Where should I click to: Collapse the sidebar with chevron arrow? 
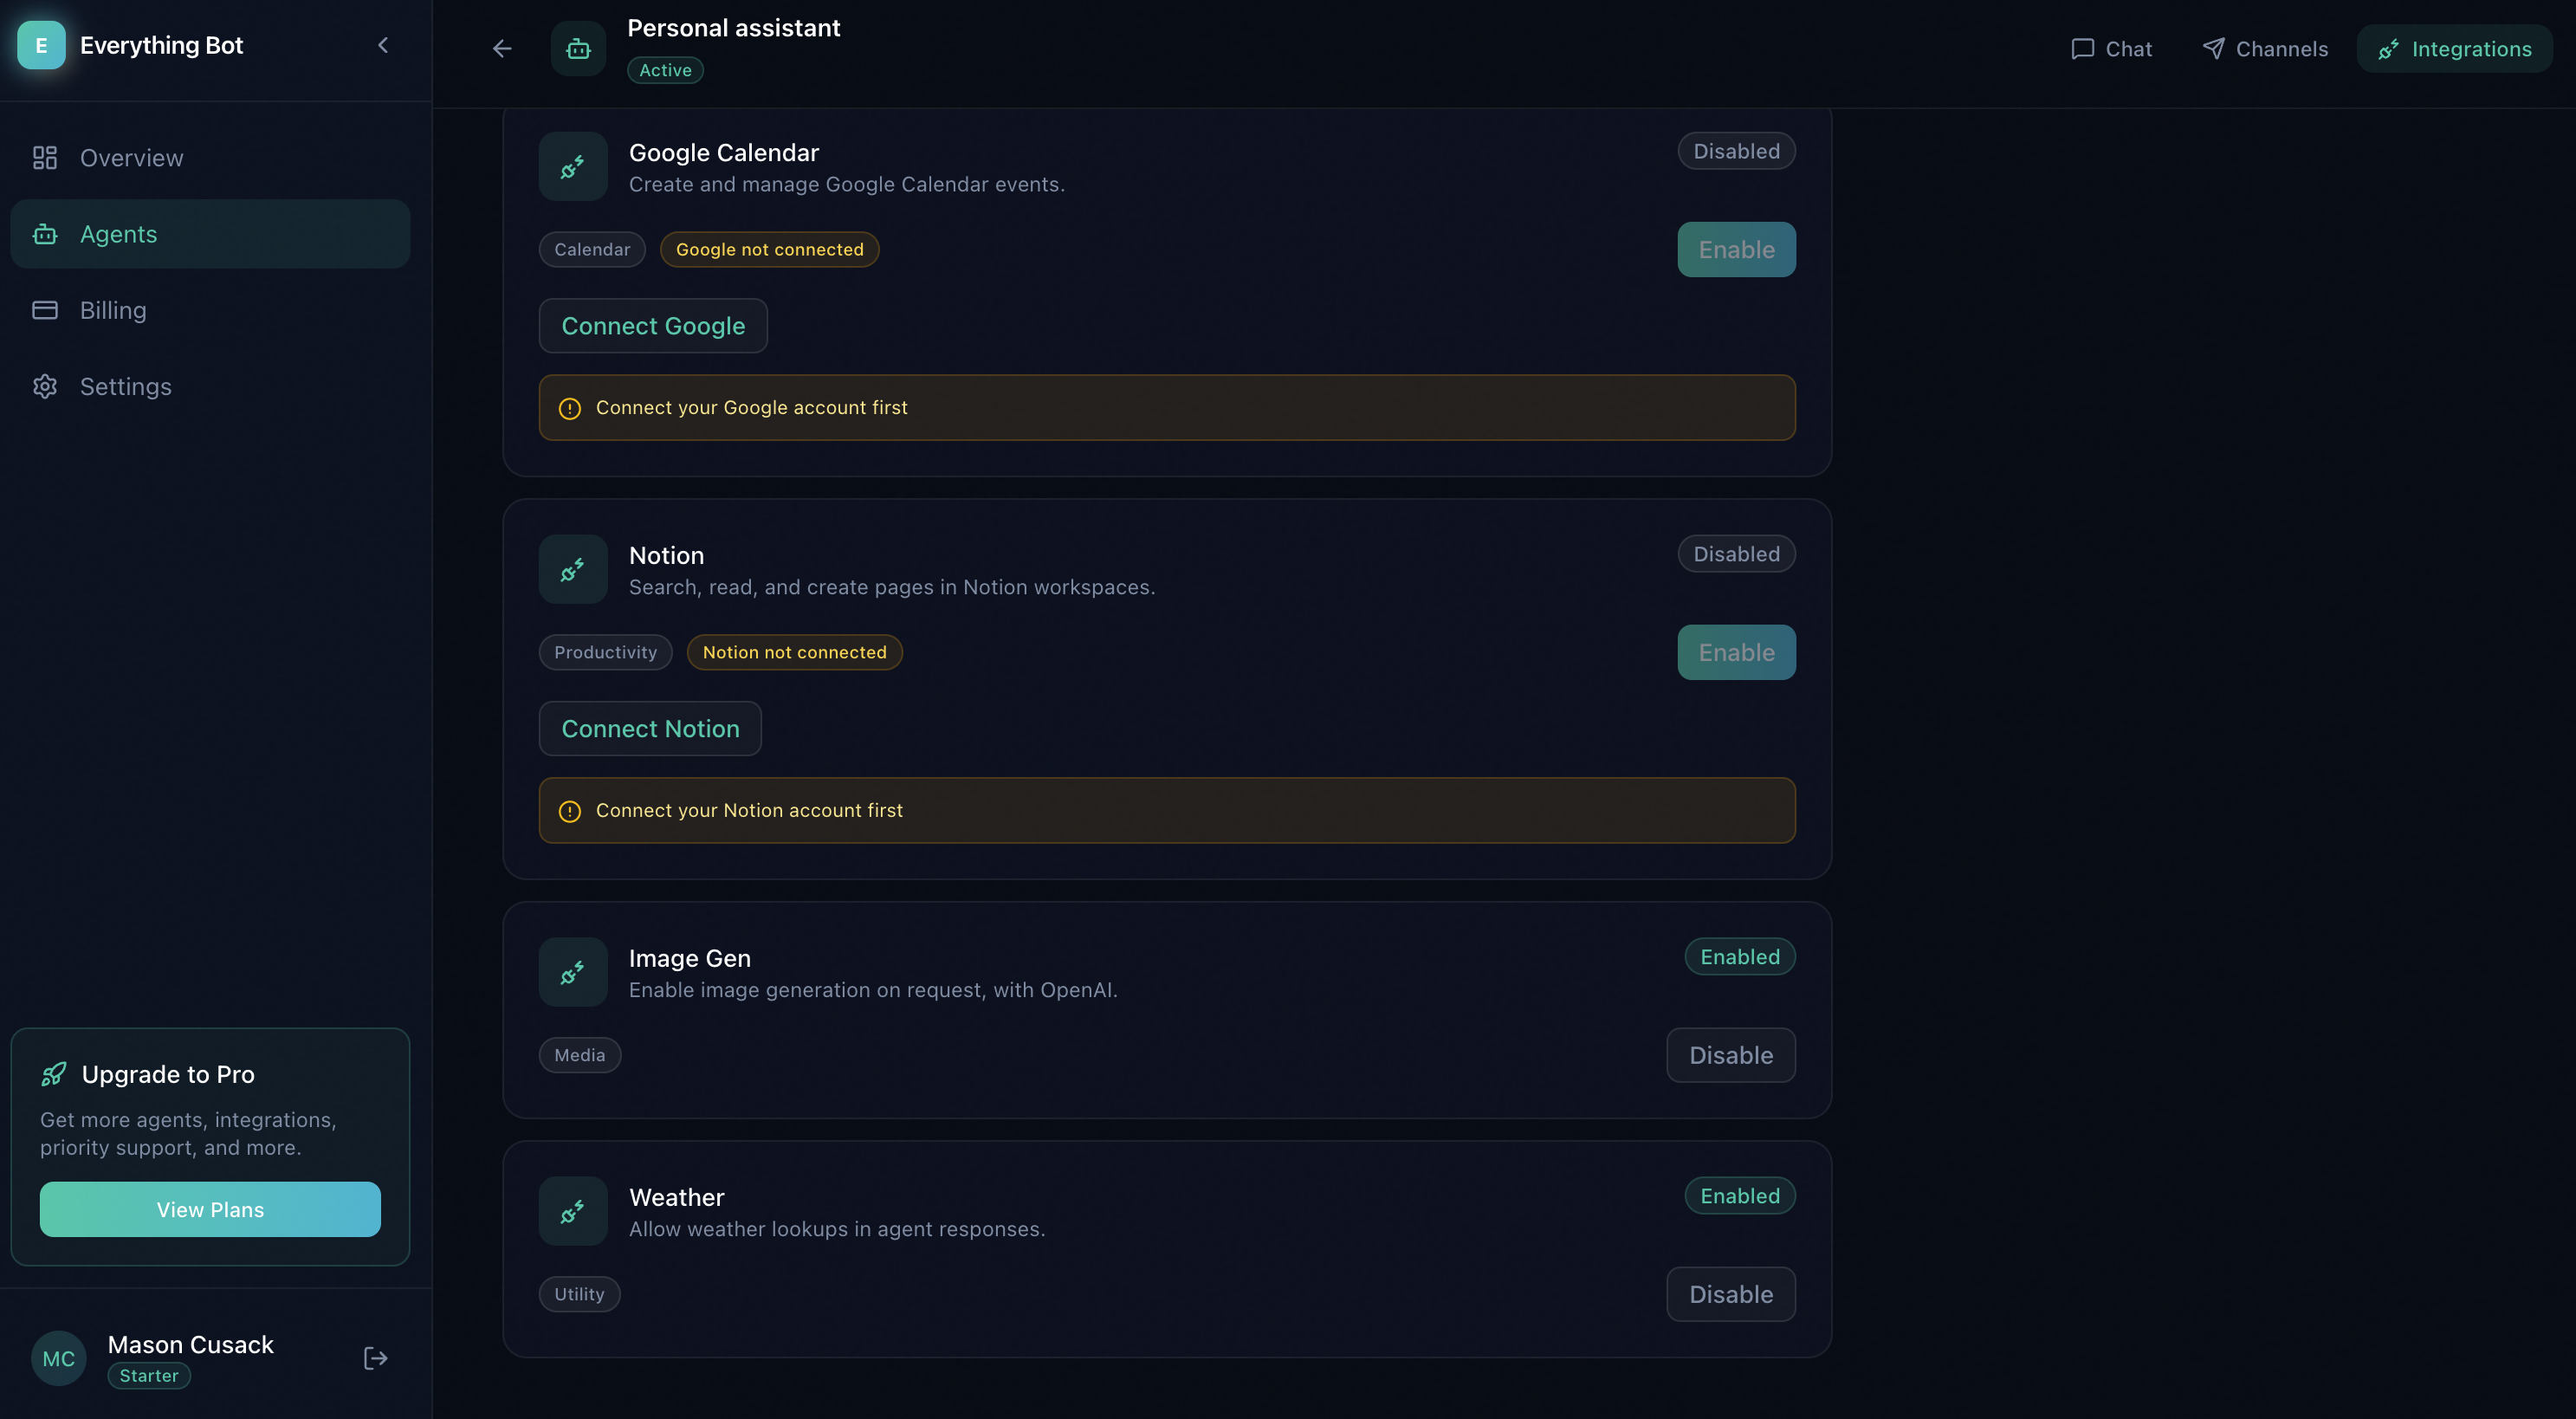383,45
